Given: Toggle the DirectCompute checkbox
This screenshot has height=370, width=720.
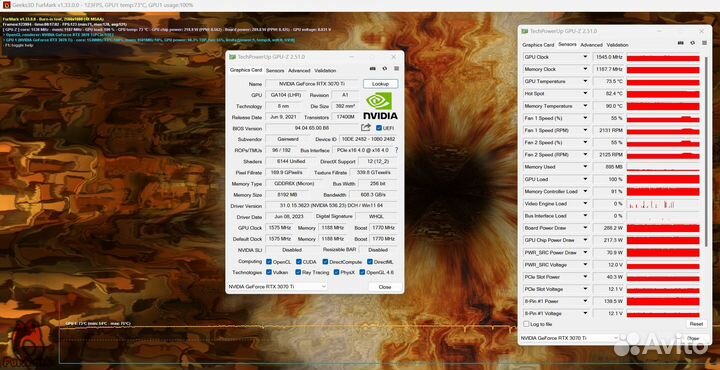Looking at the screenshot, I should click(x=325, y=262).
